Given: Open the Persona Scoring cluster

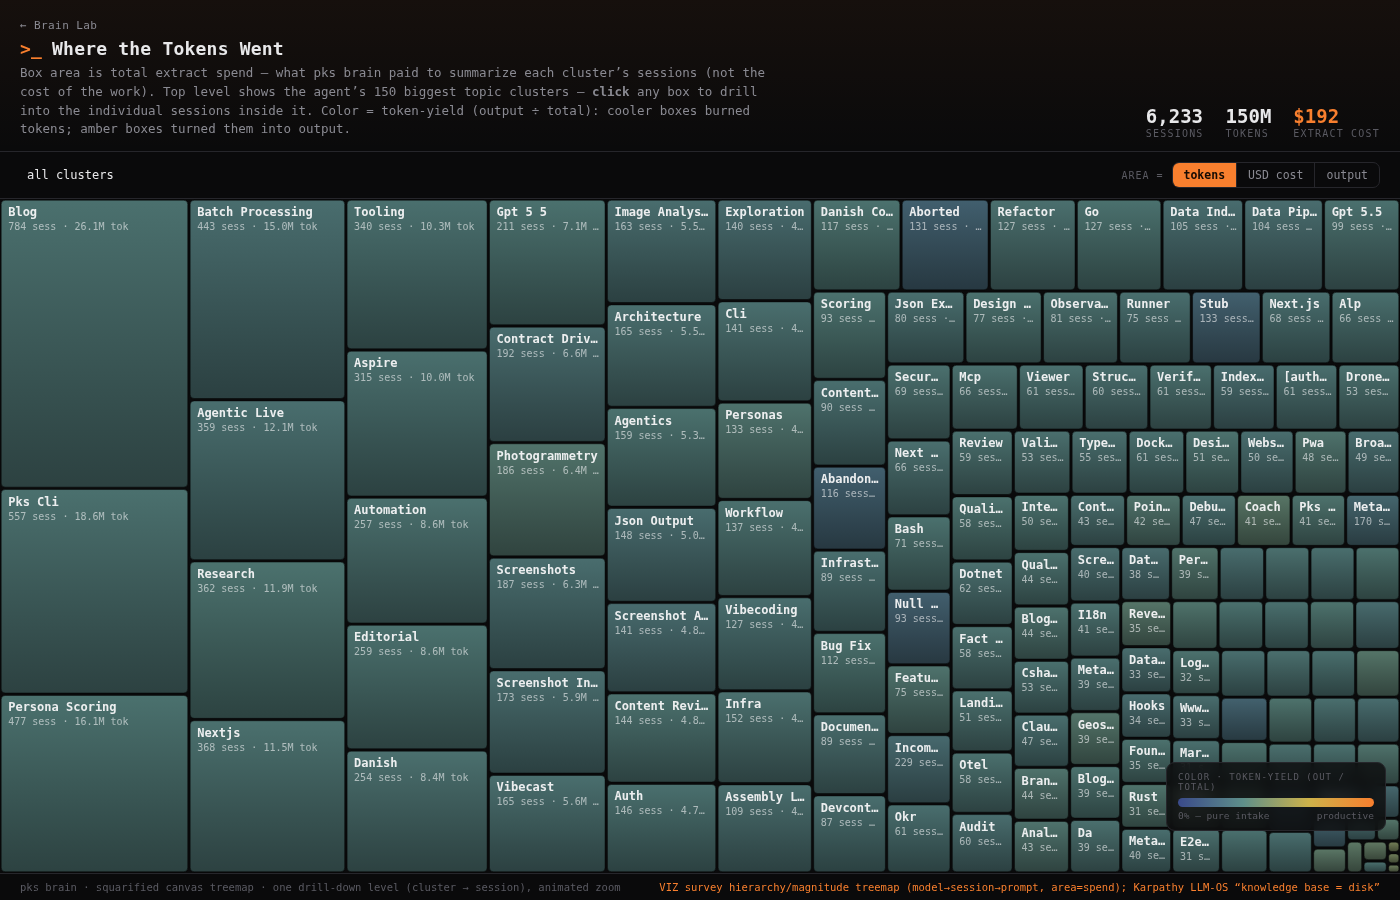Looking at the screenshot, I should (95, 783).
